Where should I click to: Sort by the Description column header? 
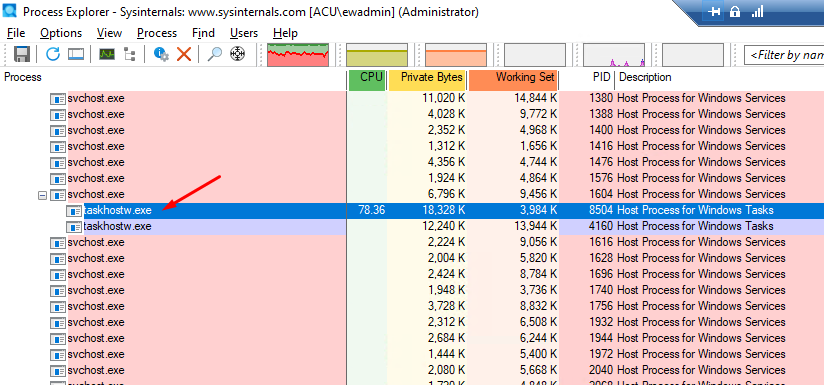click(720, 78)
